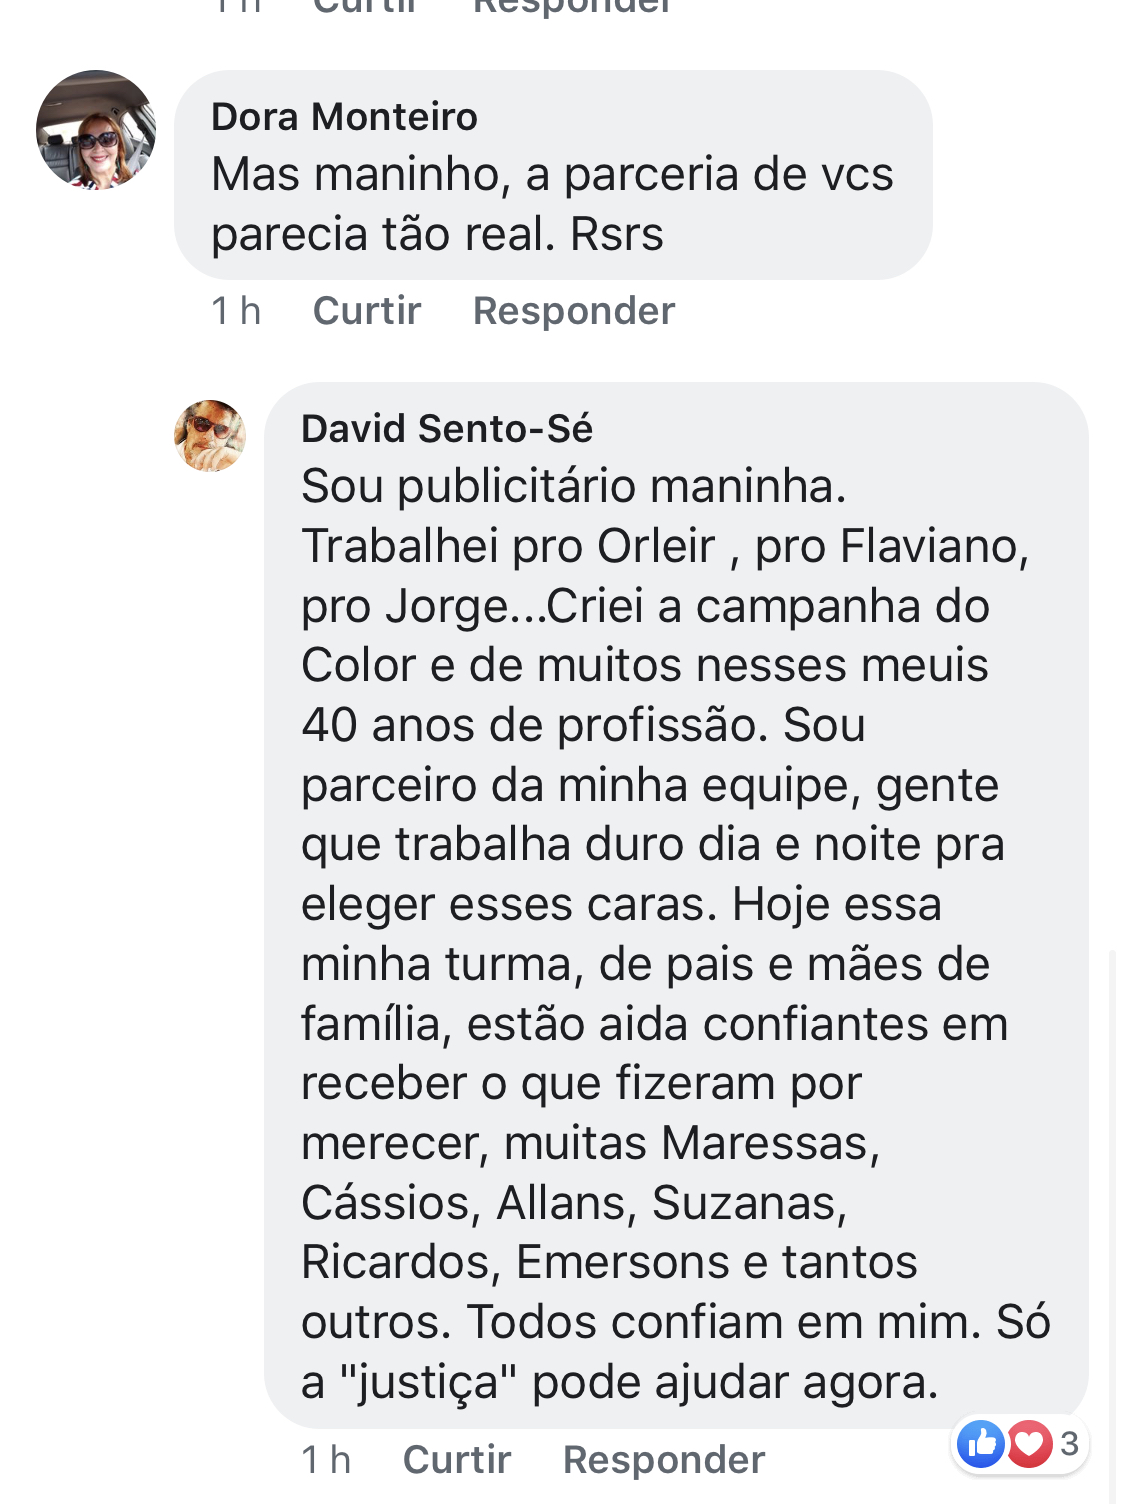Reply to David Sento-Sé's comment with Responder
1125x1504 pixels.
663,1460
